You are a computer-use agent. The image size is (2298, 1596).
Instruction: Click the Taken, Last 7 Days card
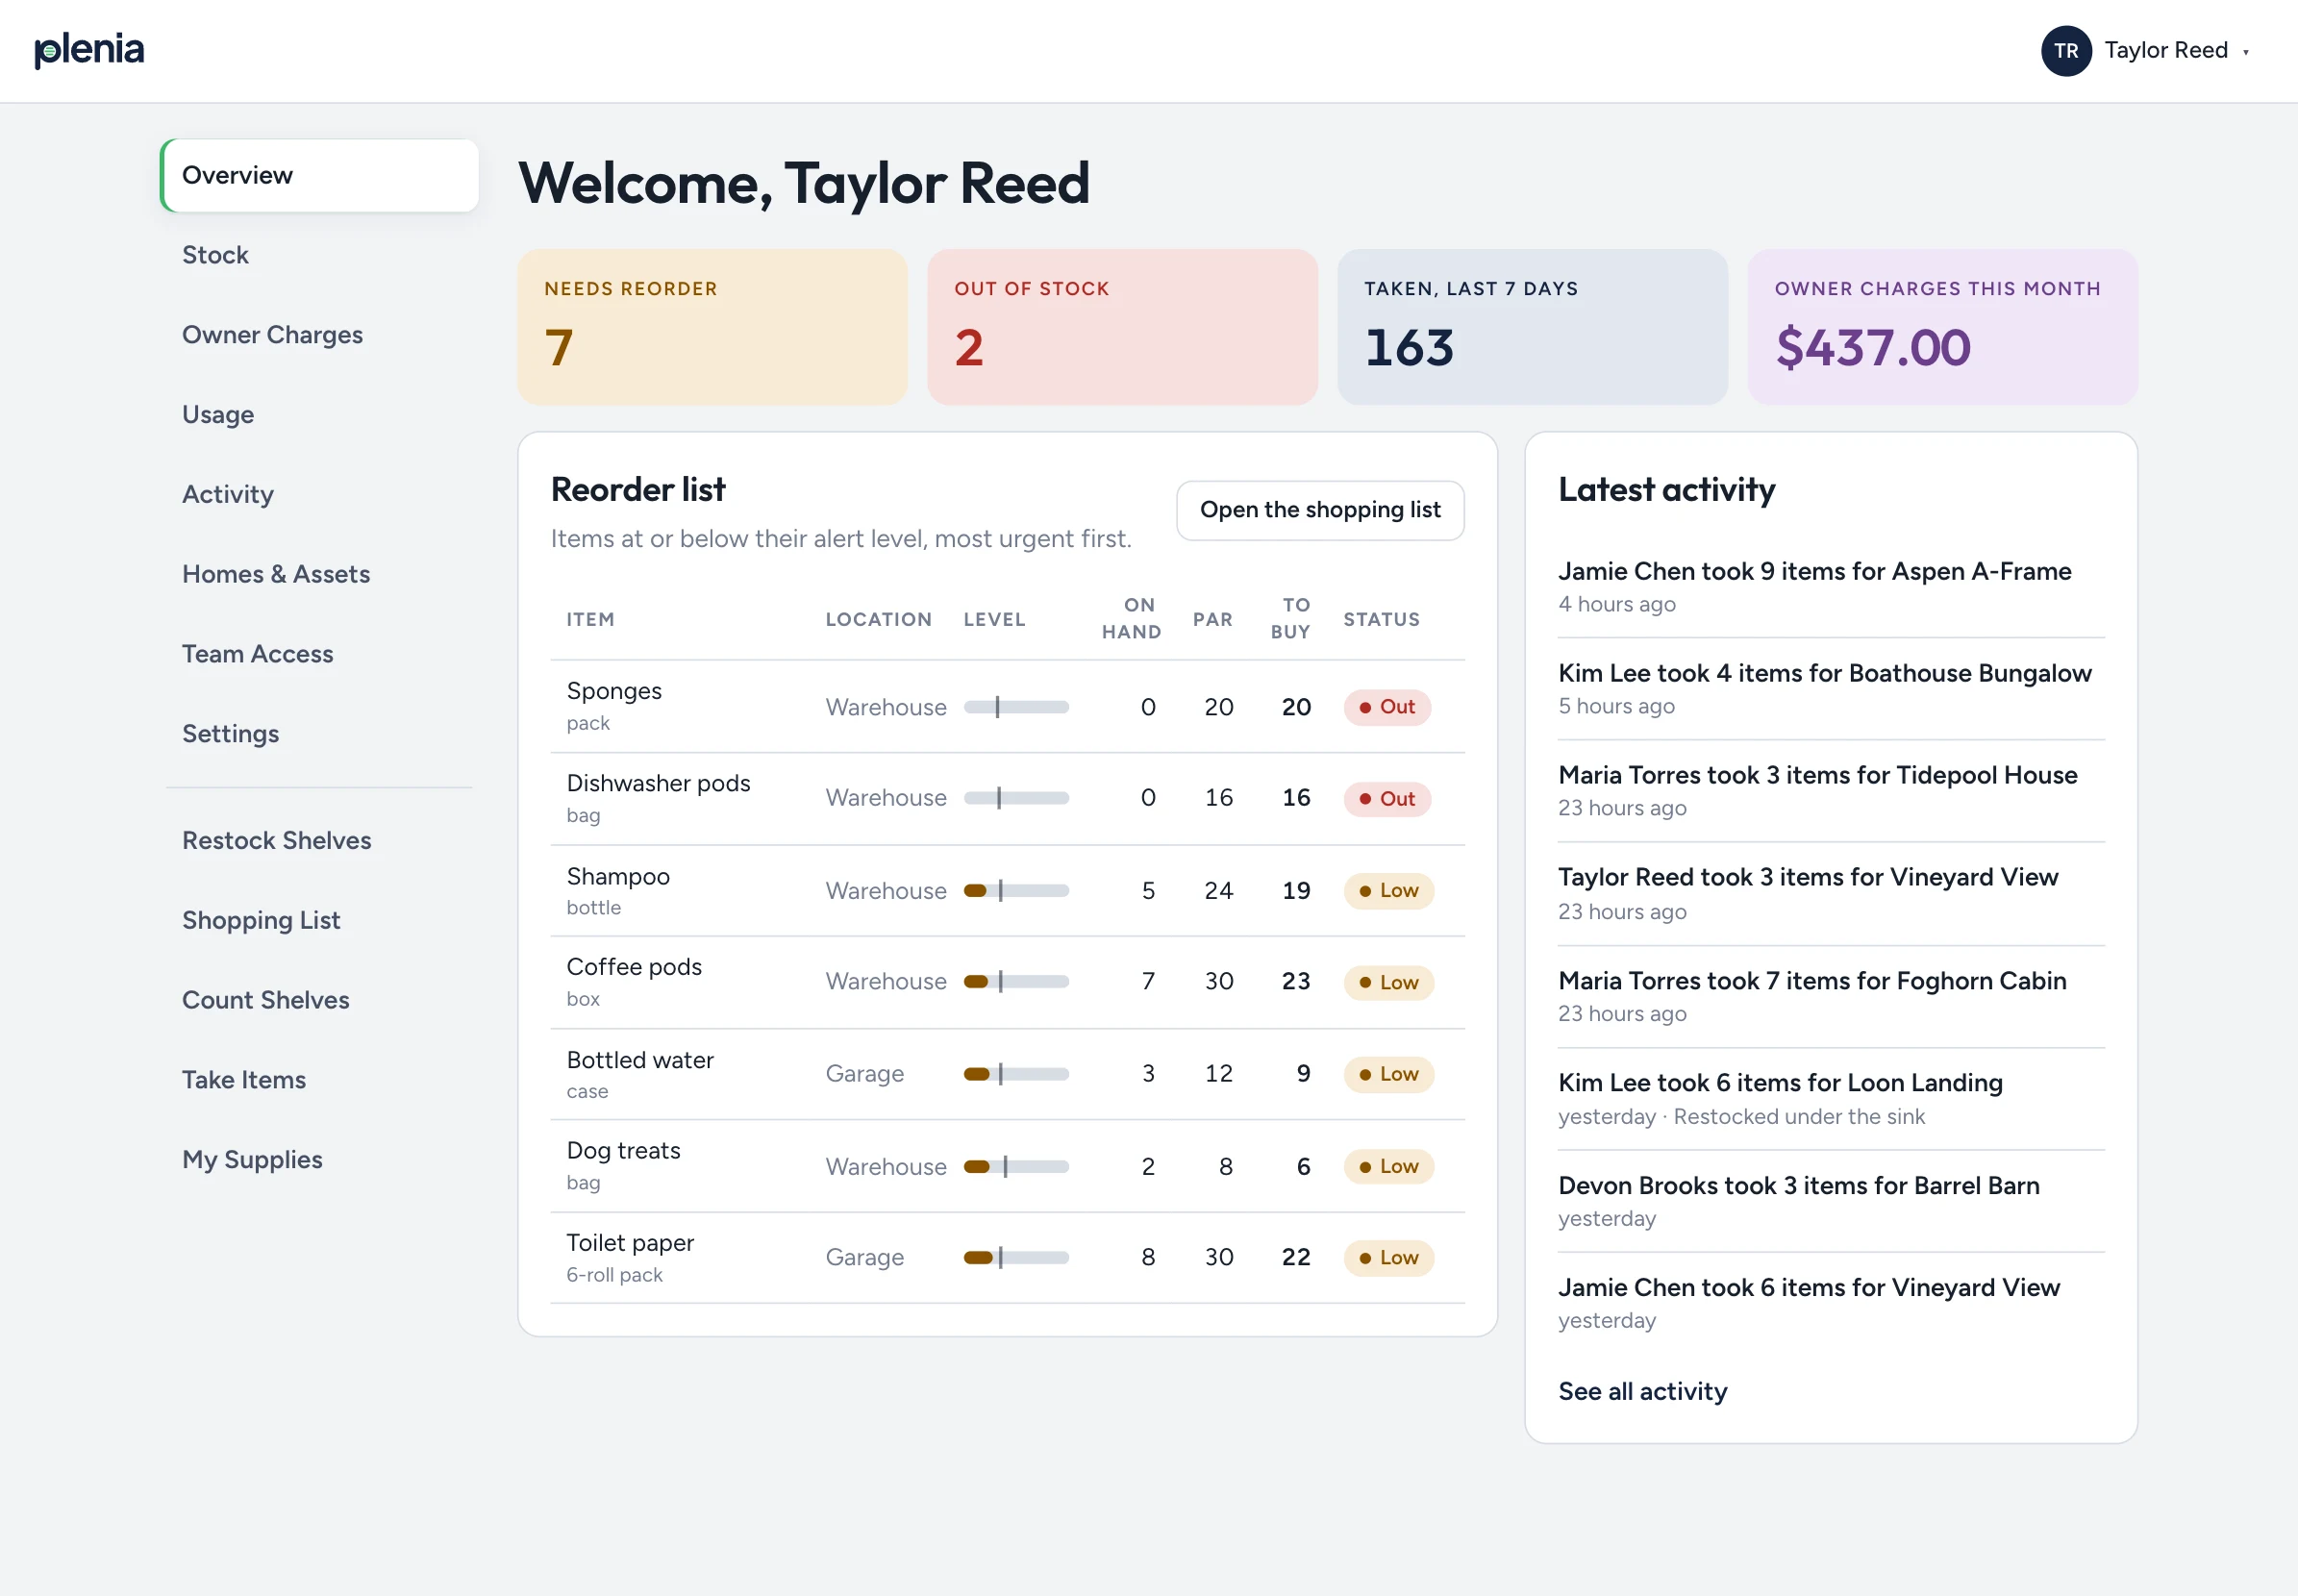[1532, 327]
